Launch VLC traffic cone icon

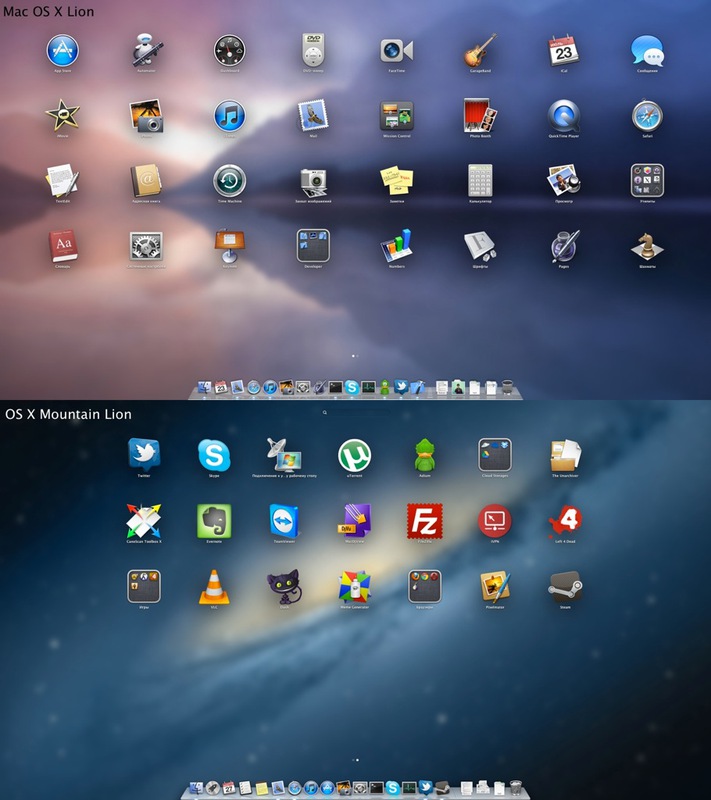(x=214, y=586)
